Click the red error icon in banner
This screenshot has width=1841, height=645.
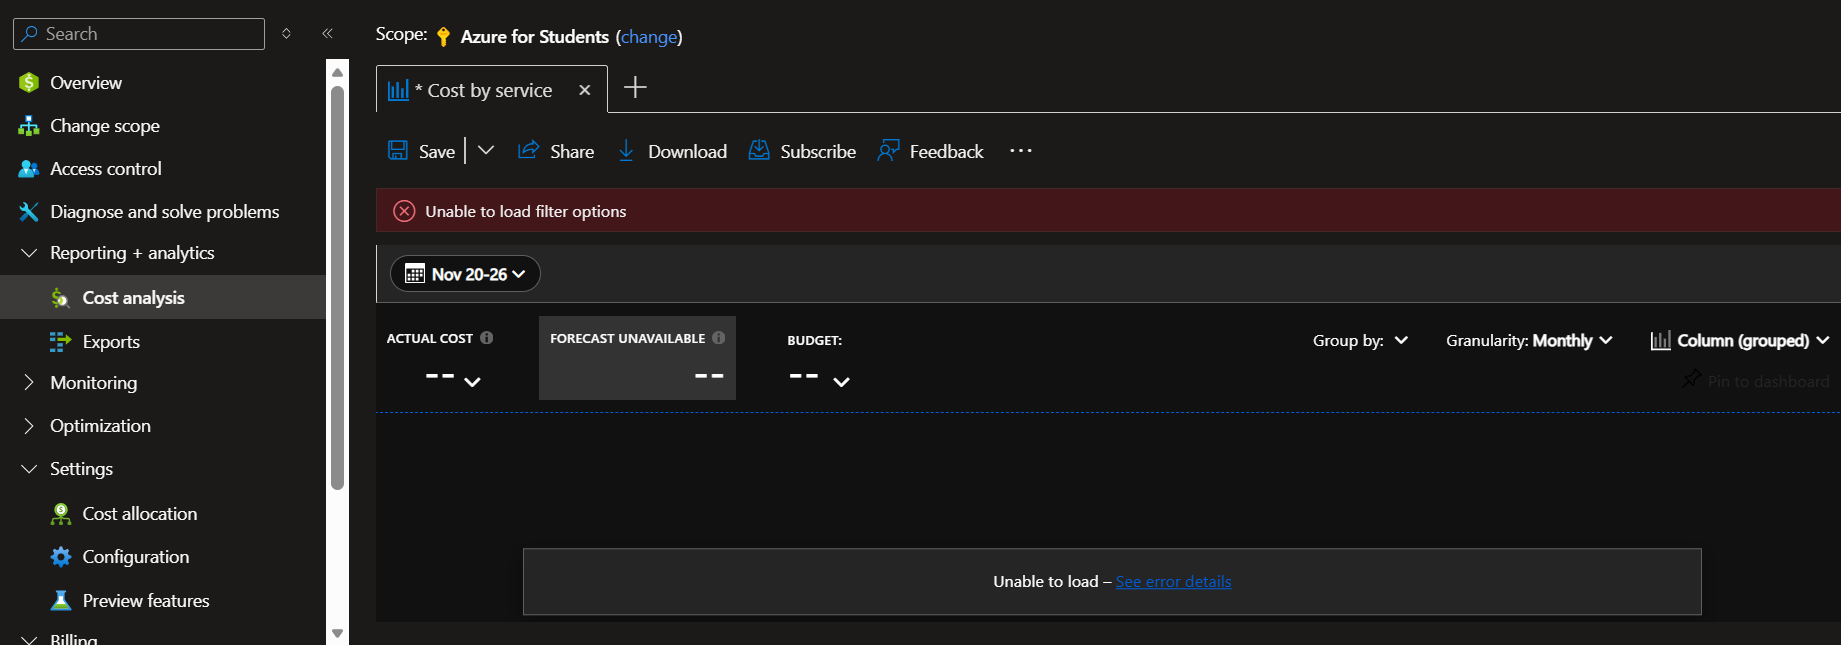click(x=404, y=211)
